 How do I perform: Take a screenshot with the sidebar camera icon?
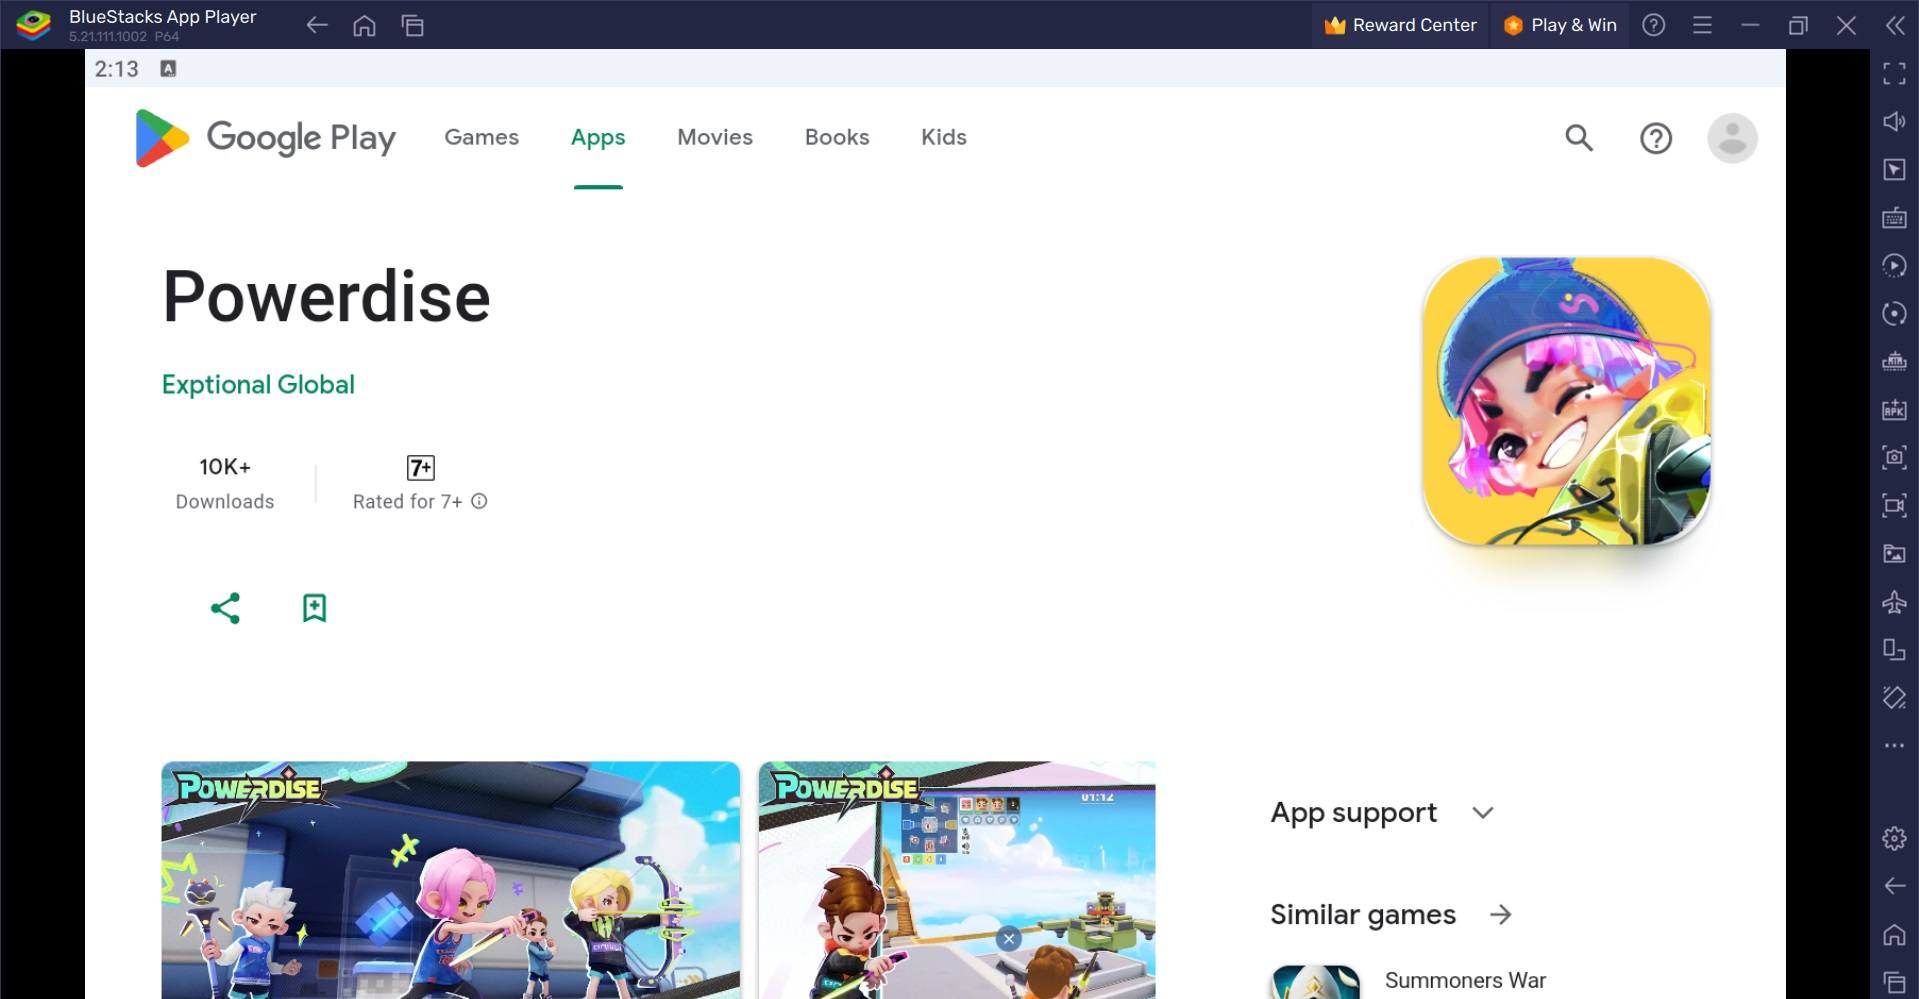(1894, 457)
